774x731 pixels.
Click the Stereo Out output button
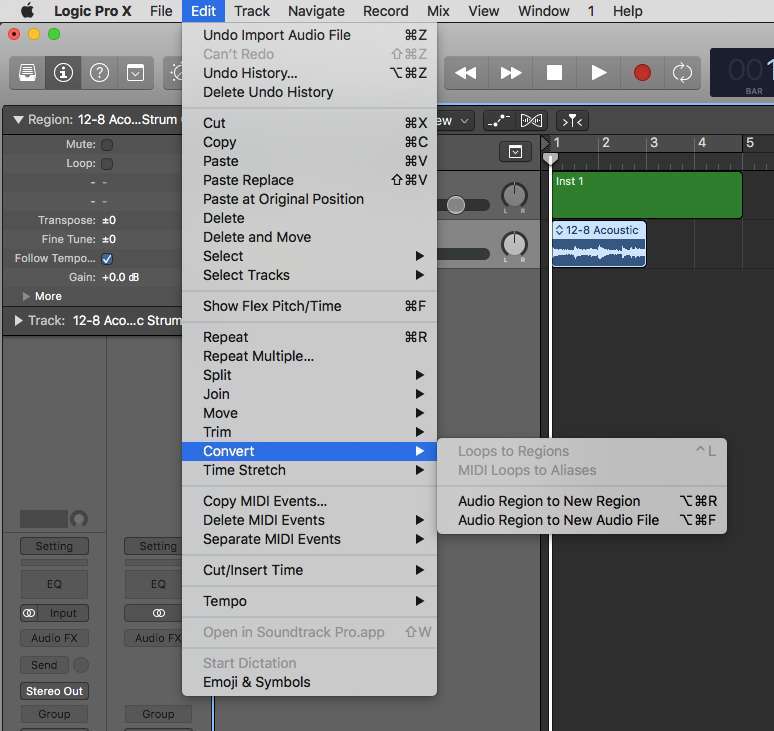pos(54,691)
